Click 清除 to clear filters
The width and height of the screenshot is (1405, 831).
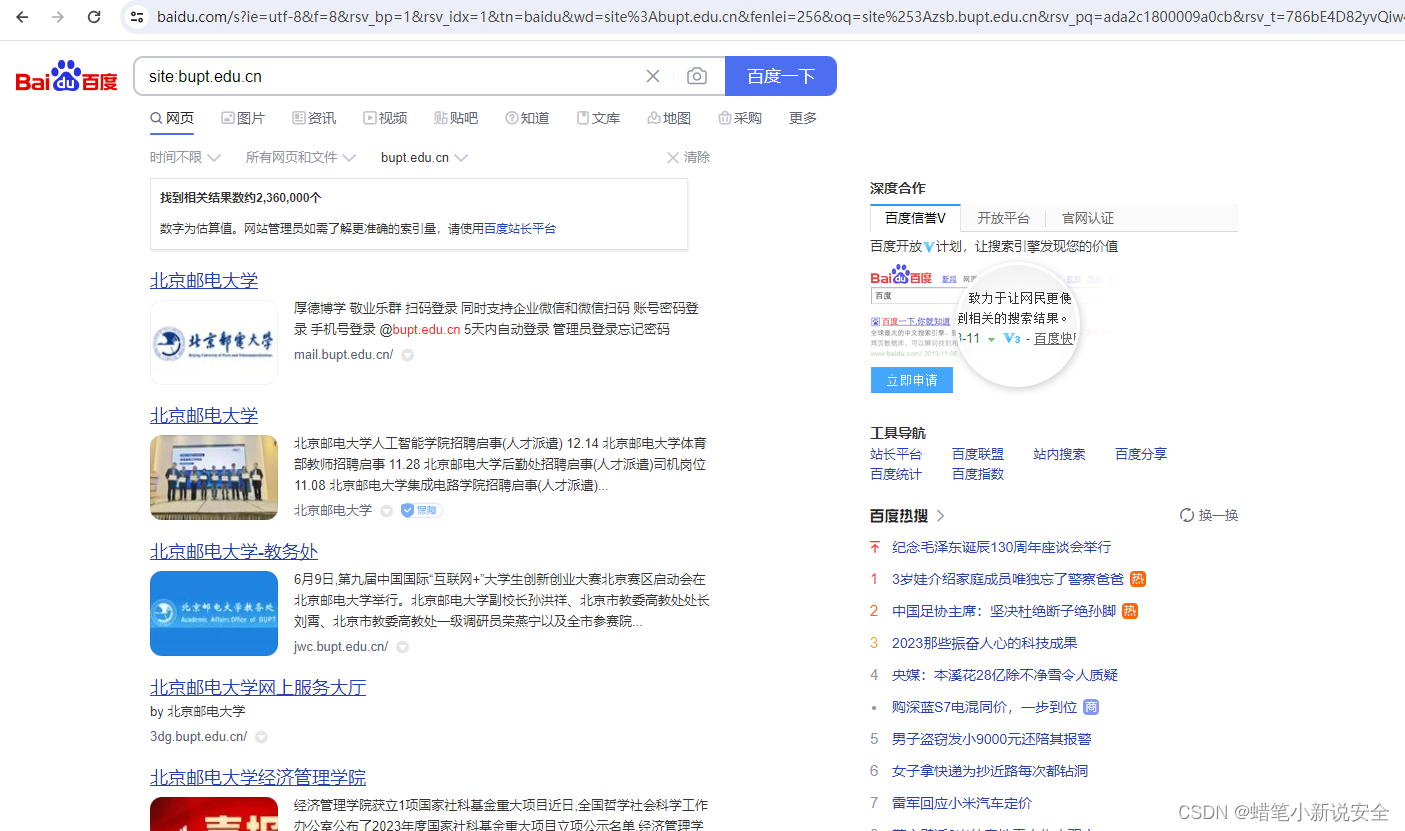coord(689,157)
